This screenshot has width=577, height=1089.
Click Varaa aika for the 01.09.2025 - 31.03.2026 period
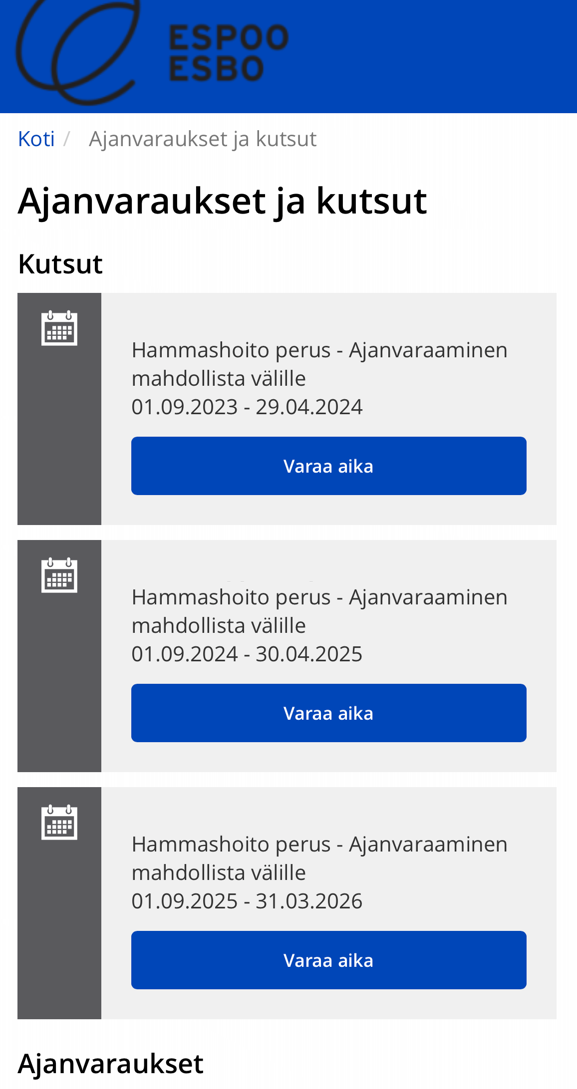point(329,959)
